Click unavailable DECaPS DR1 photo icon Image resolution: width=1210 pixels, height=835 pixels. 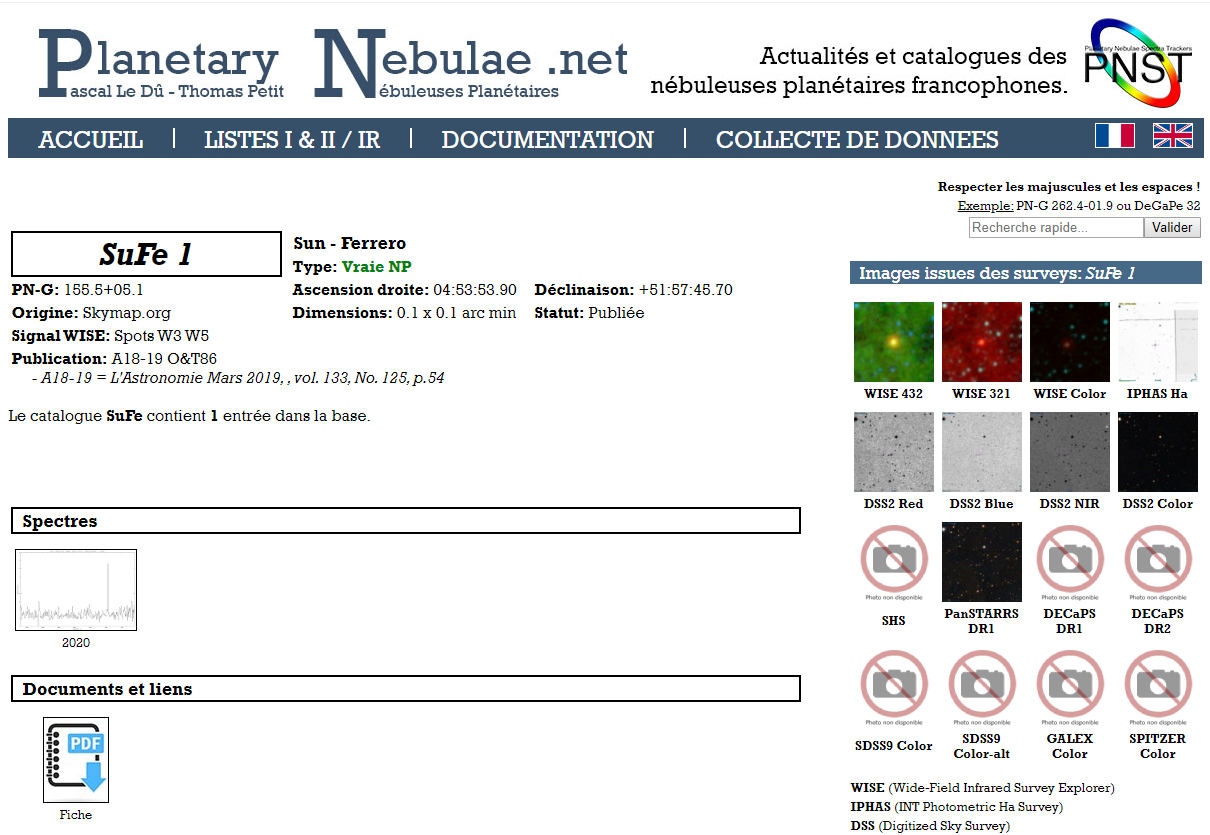(x=1069, y=565)
